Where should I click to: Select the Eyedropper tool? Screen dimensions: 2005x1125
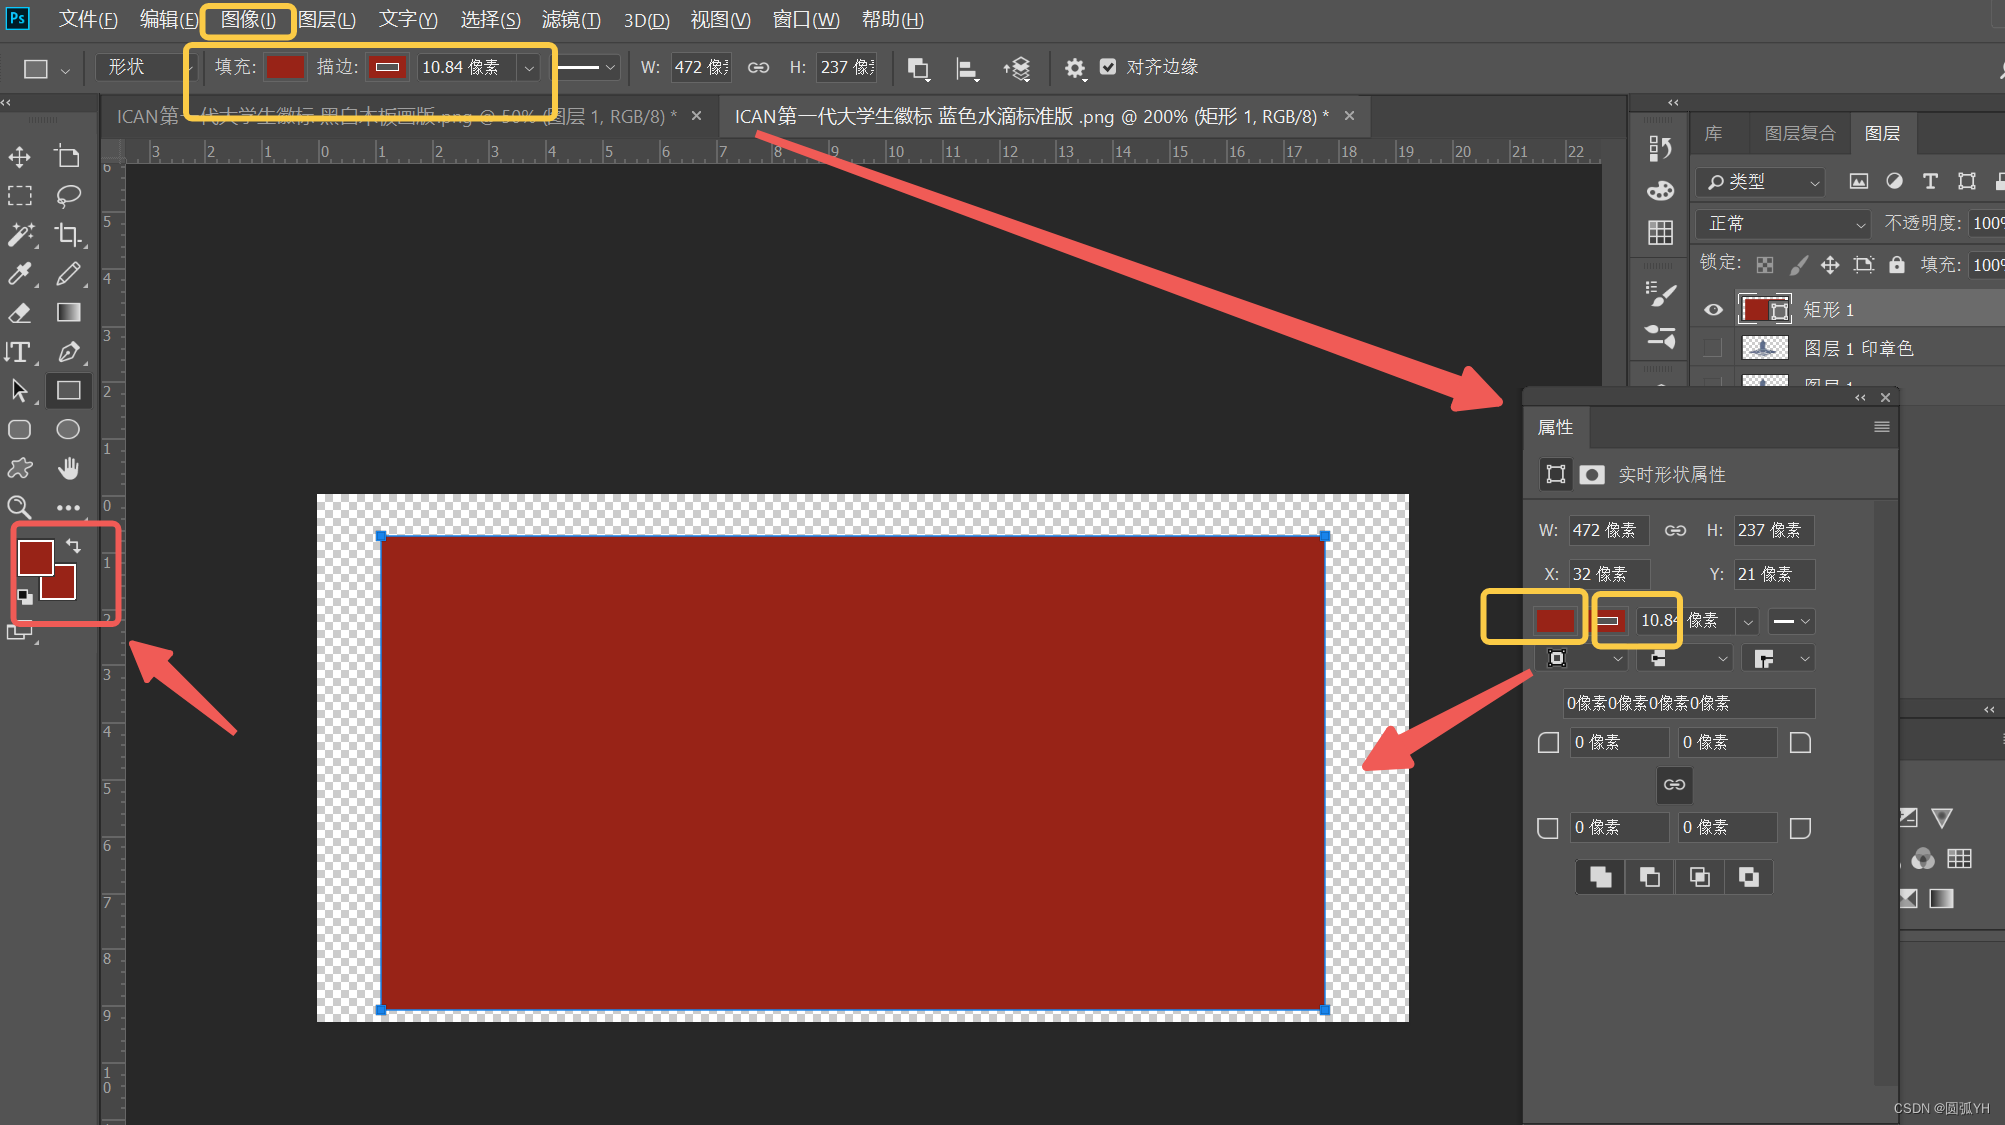19,274
